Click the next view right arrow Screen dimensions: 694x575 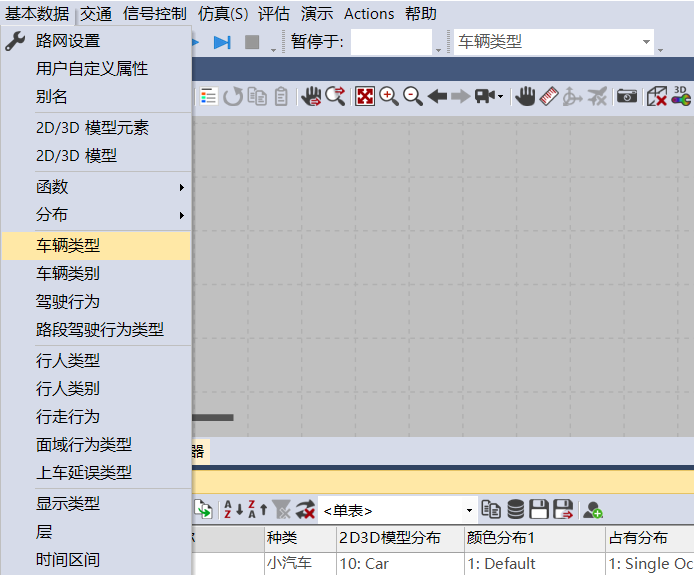[461, 96]
